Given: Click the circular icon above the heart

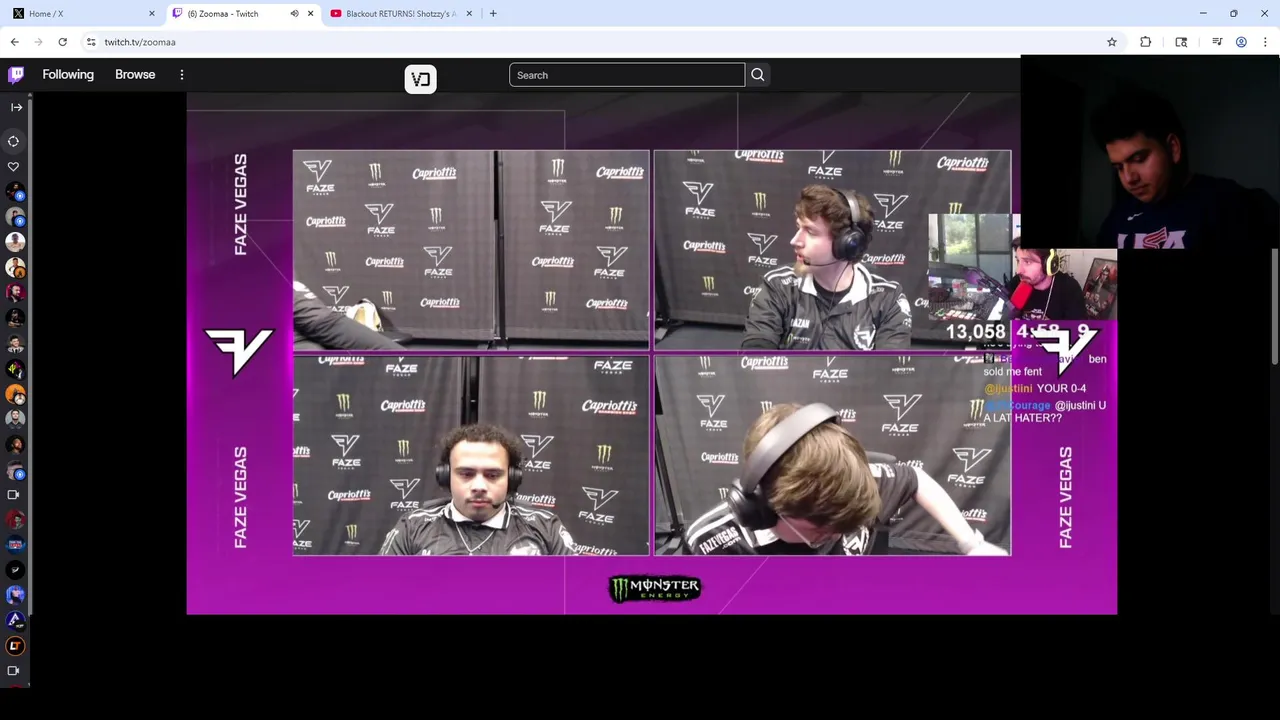Looking at the screenshot, I should [x=14, y=141].
